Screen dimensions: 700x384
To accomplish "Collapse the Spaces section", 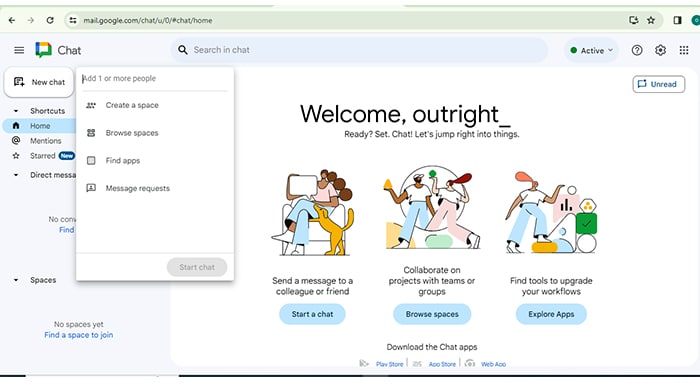I will (16, 280).
